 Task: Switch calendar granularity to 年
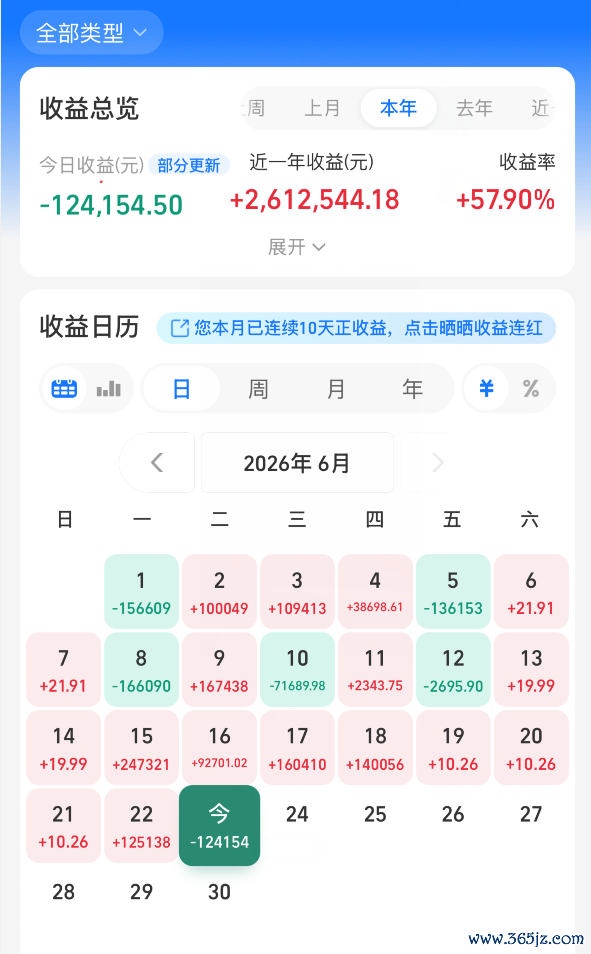412,388
